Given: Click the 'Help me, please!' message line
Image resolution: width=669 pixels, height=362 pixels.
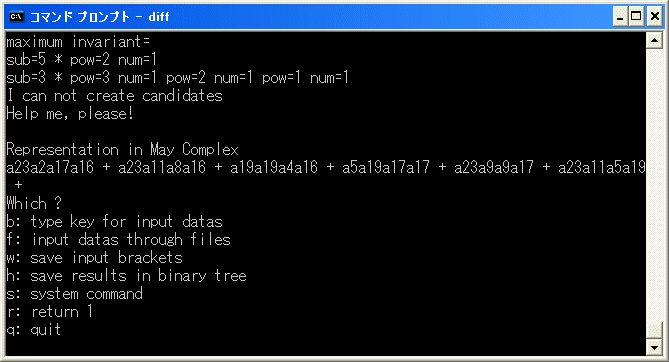Looking at the screenshot, I should [70, 114].
